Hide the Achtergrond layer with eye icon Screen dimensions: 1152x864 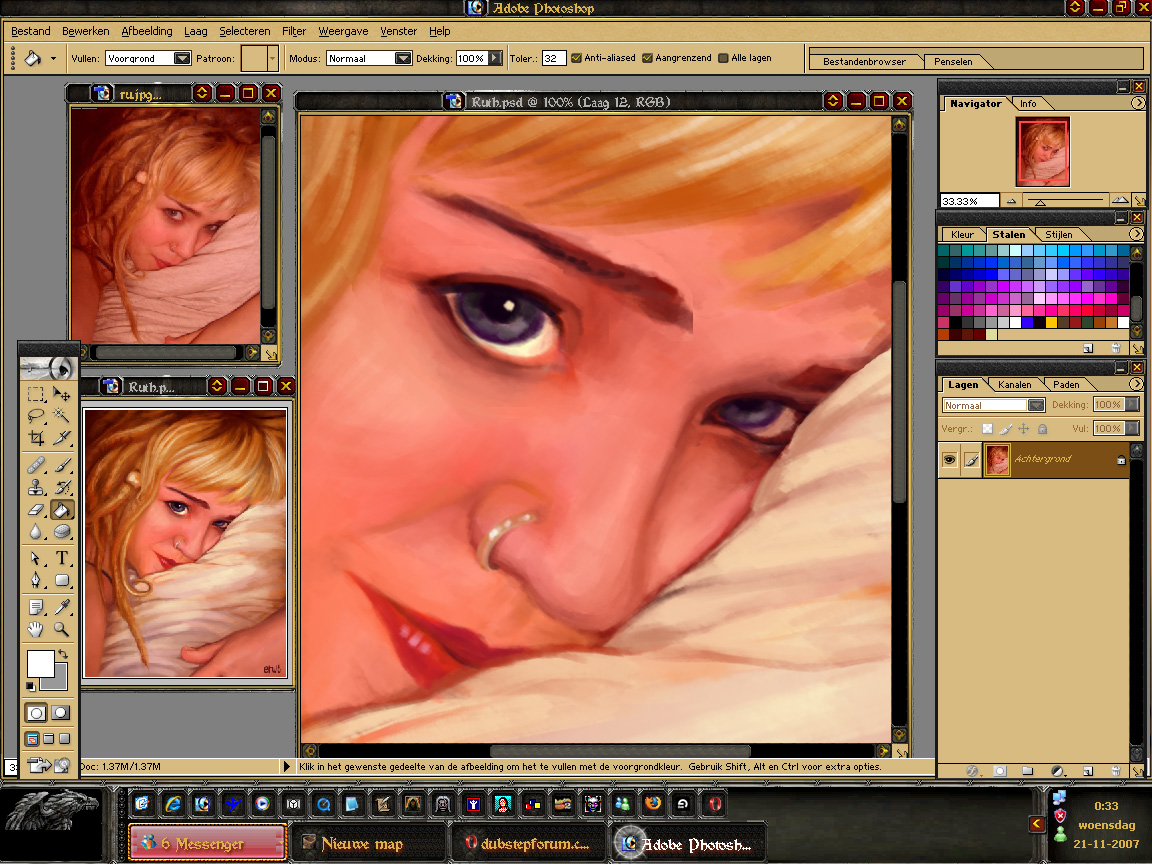[x=949, y=460]
